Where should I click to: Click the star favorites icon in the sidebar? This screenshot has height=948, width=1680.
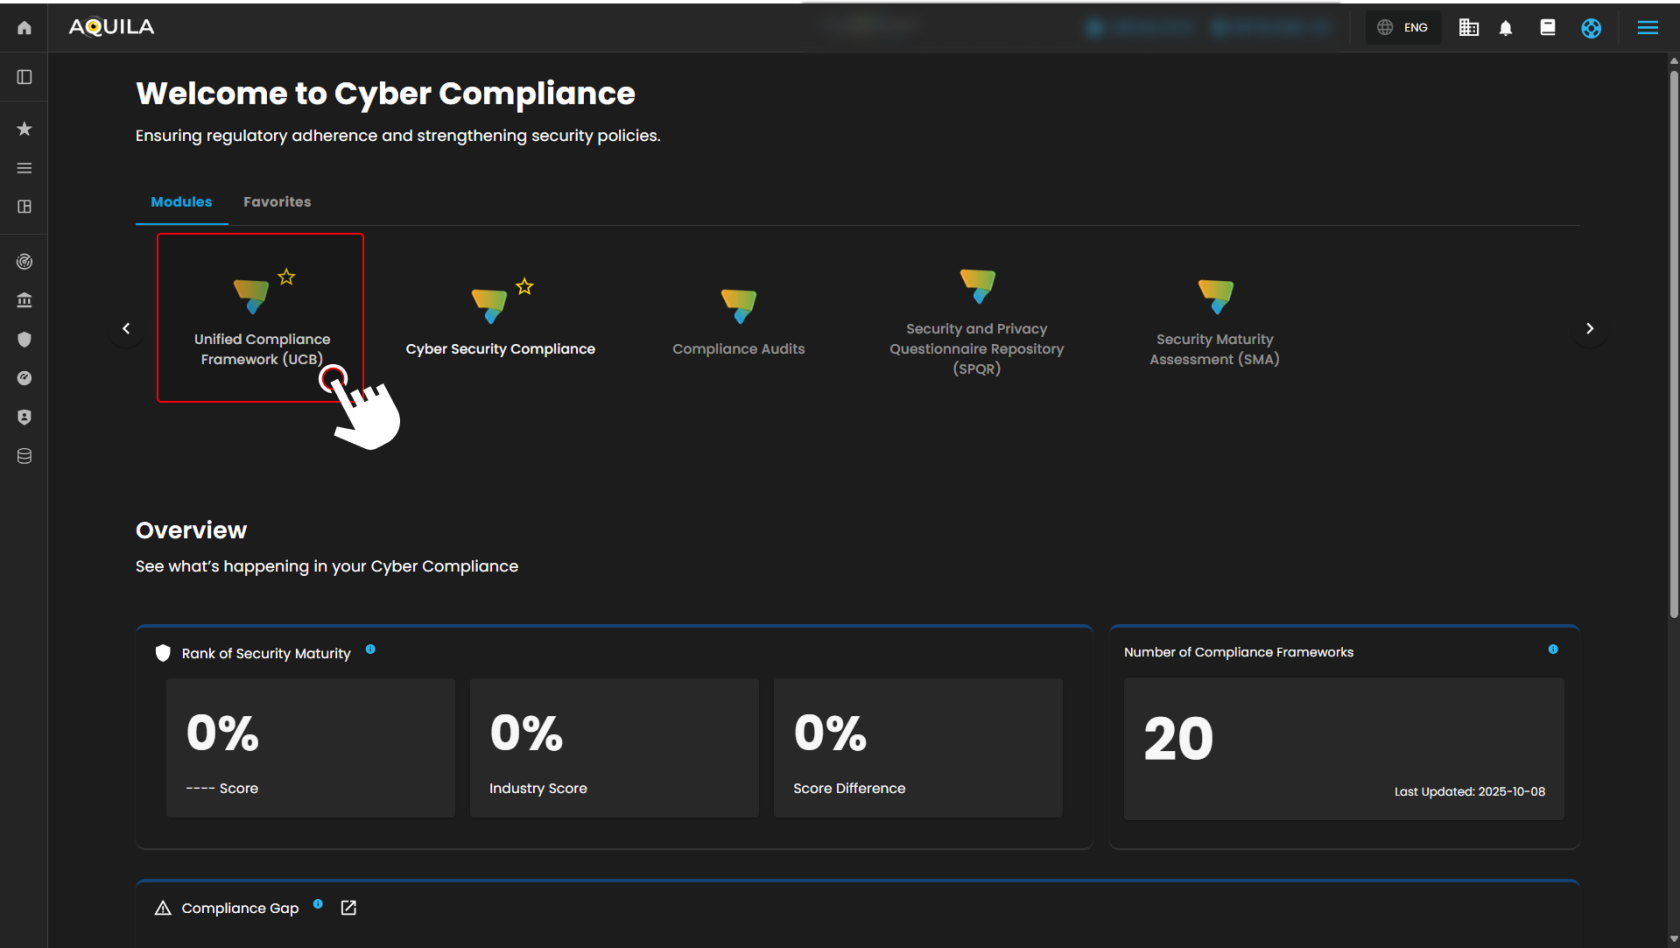click(24, 129)
